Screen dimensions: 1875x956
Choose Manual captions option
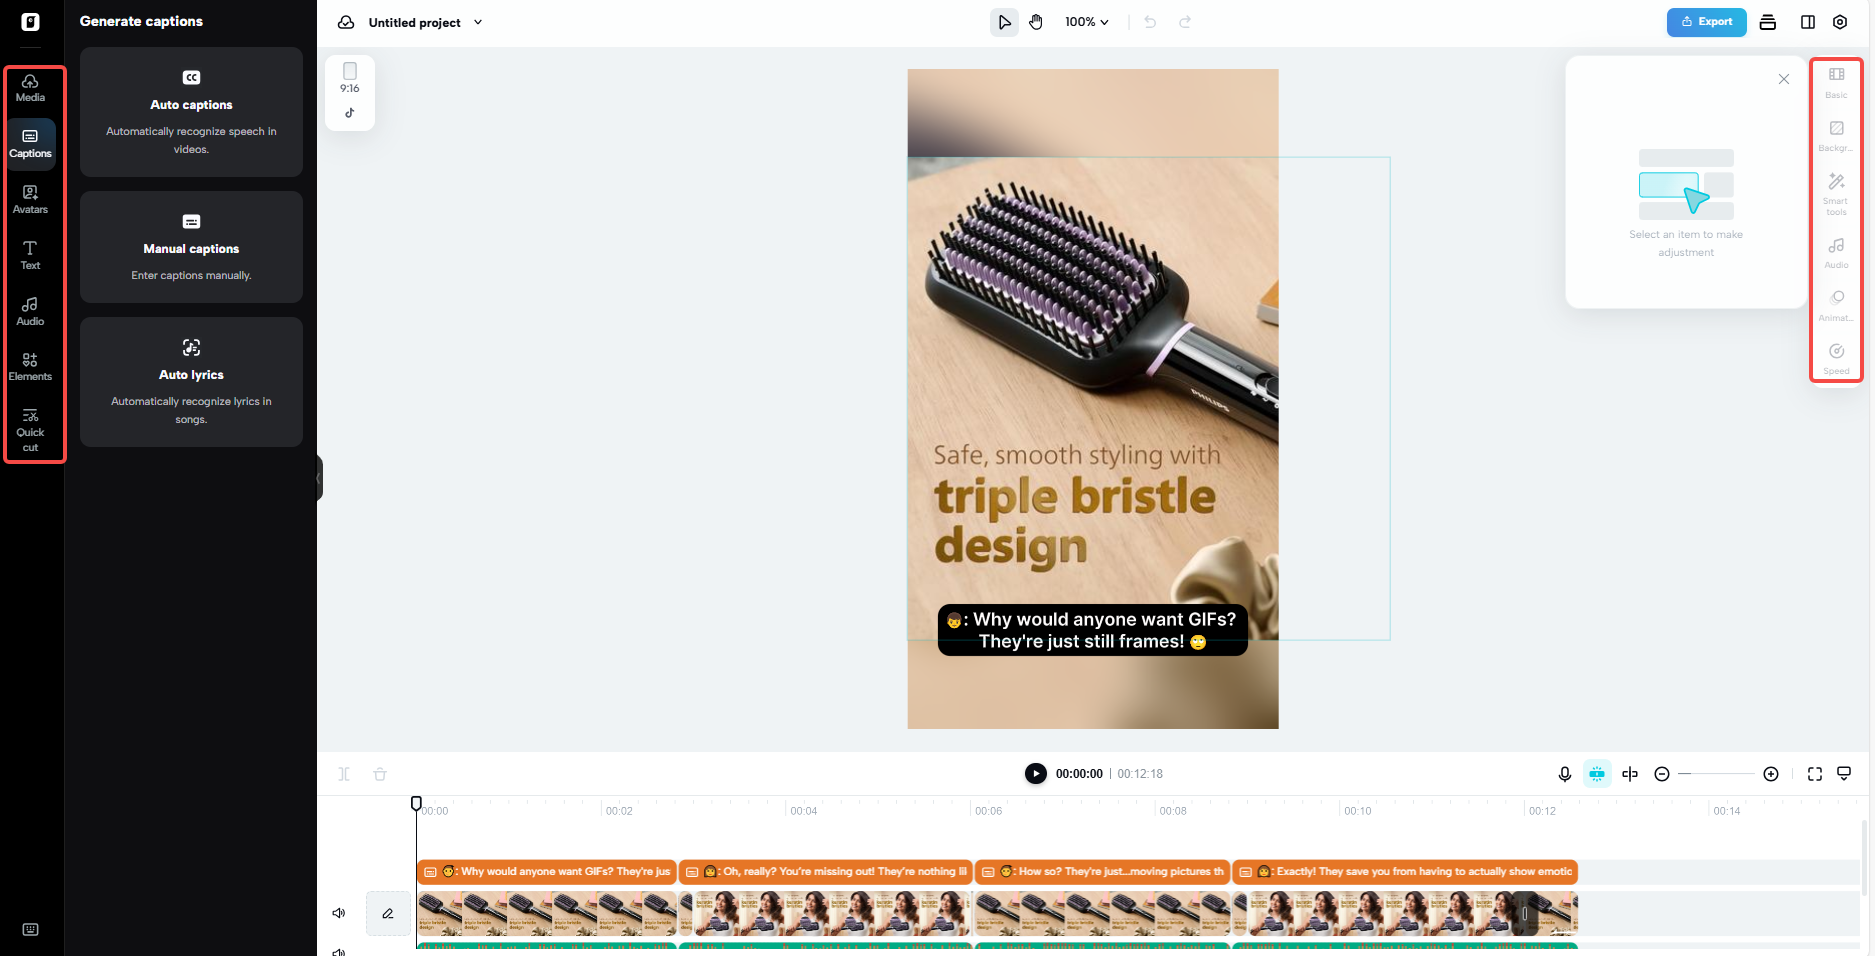(x=191, y=247)
